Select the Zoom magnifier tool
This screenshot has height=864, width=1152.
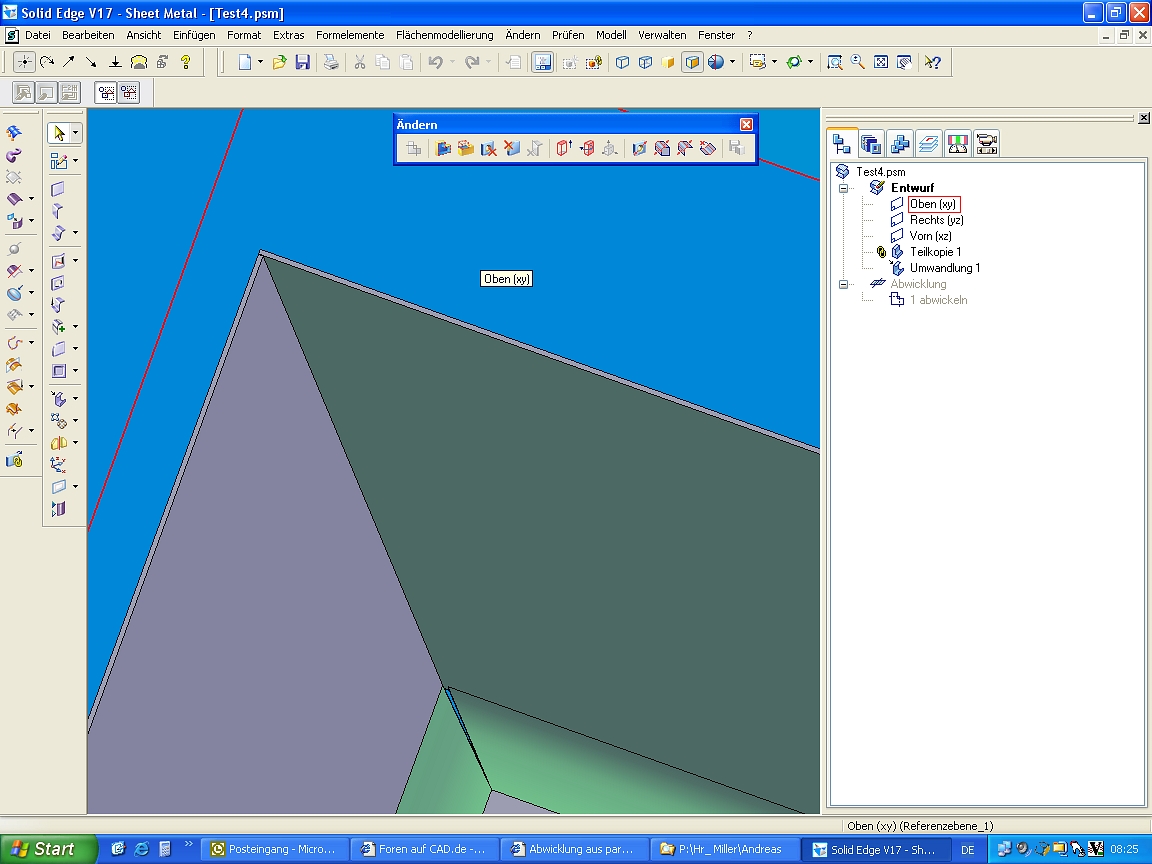coord(857,62)
